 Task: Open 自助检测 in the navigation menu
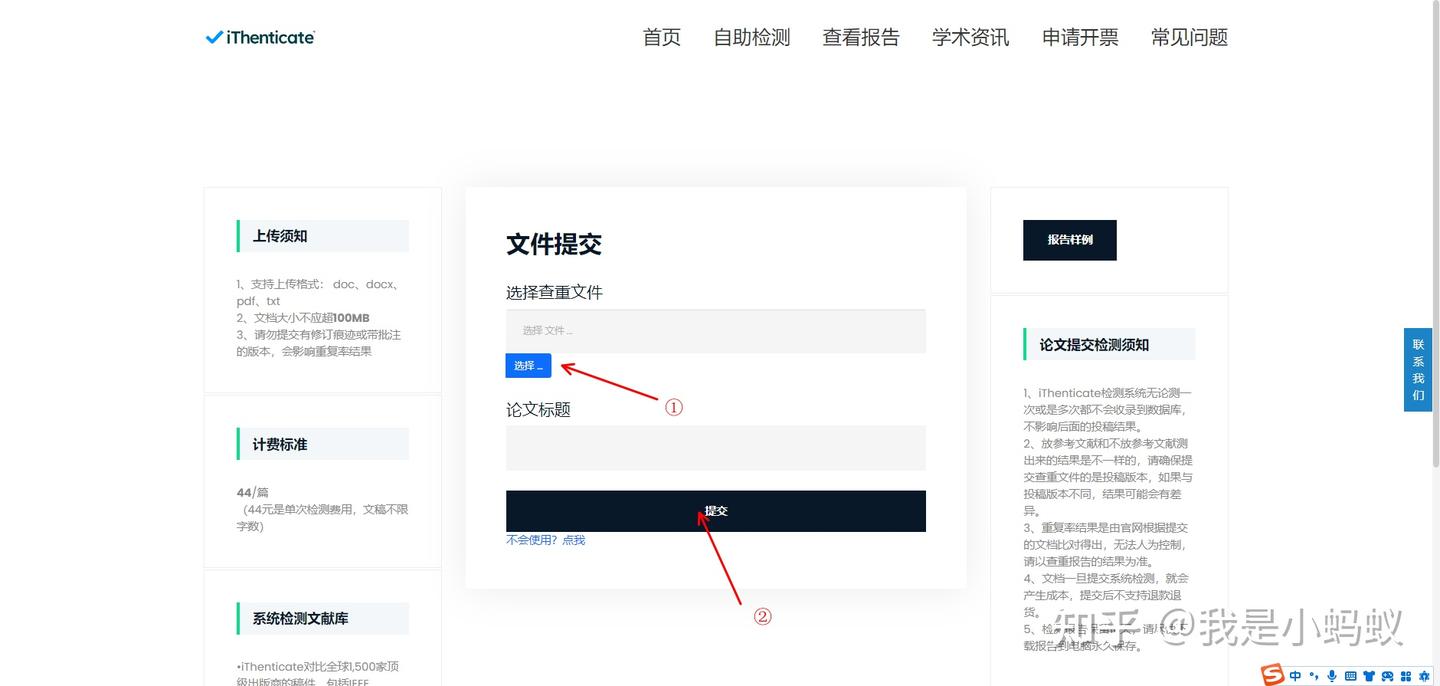[x=752, y=37]
